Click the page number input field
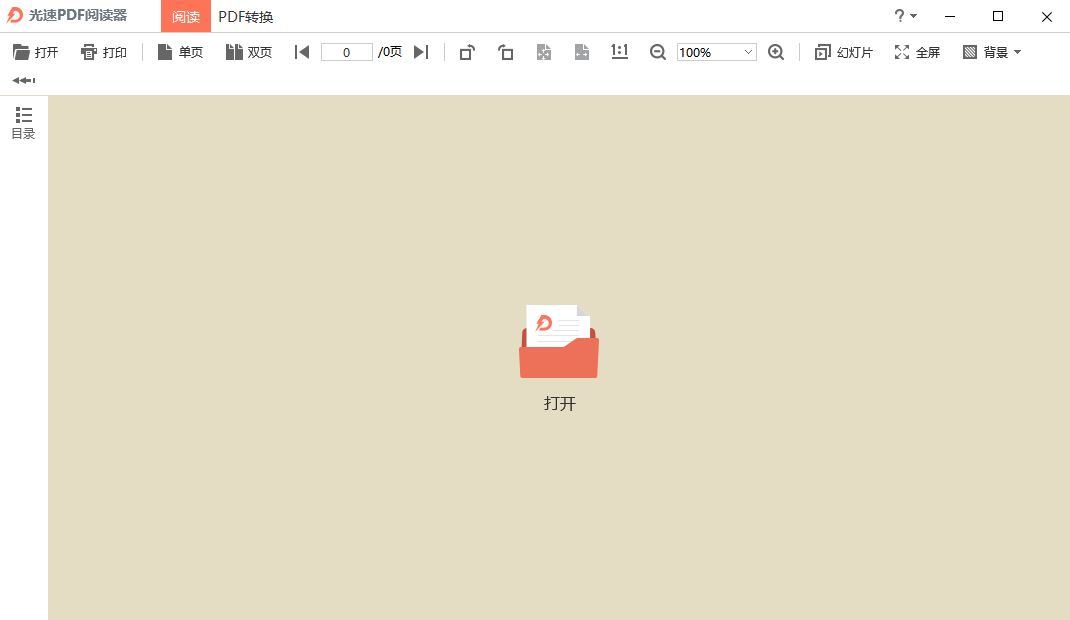1070x620 pixels. click(347, 52)
